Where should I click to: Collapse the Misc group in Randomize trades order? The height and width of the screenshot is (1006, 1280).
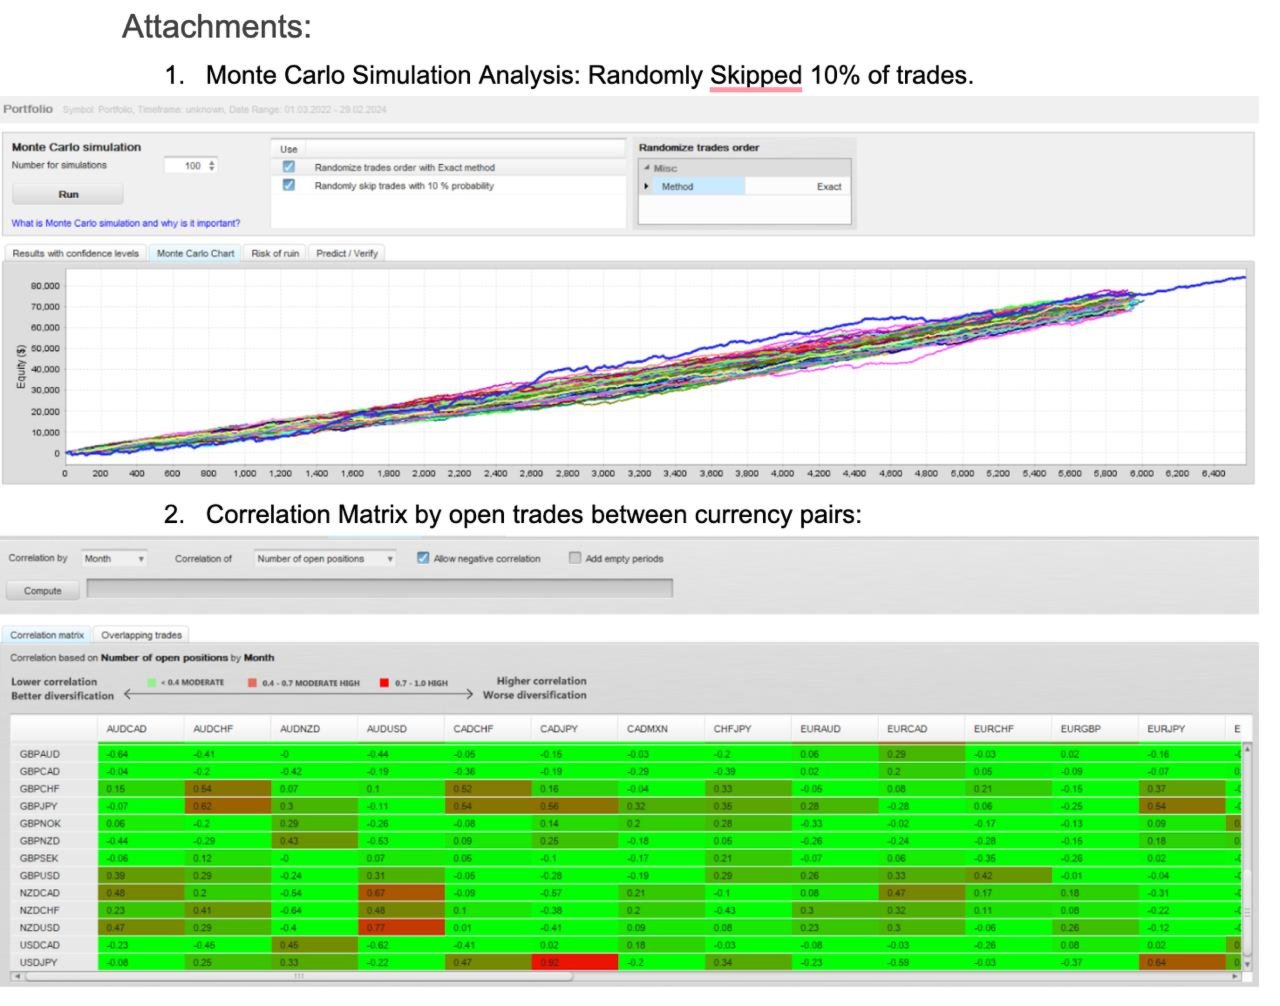point(646,168)
